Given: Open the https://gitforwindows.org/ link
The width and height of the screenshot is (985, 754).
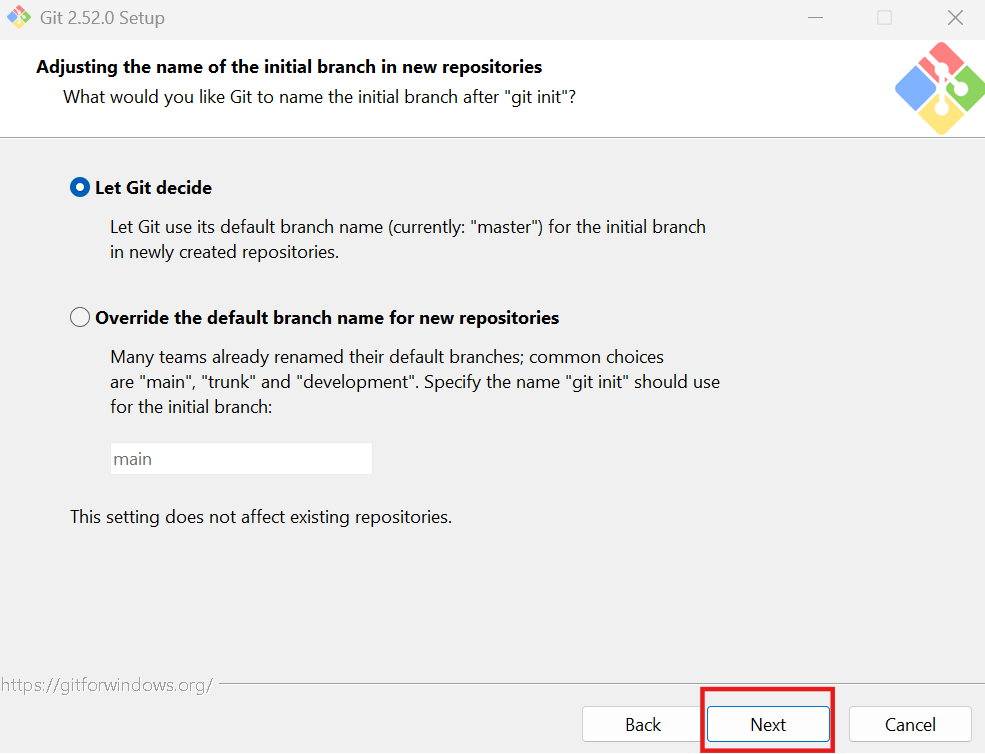Looking at the screenshot, I should 107,684.
